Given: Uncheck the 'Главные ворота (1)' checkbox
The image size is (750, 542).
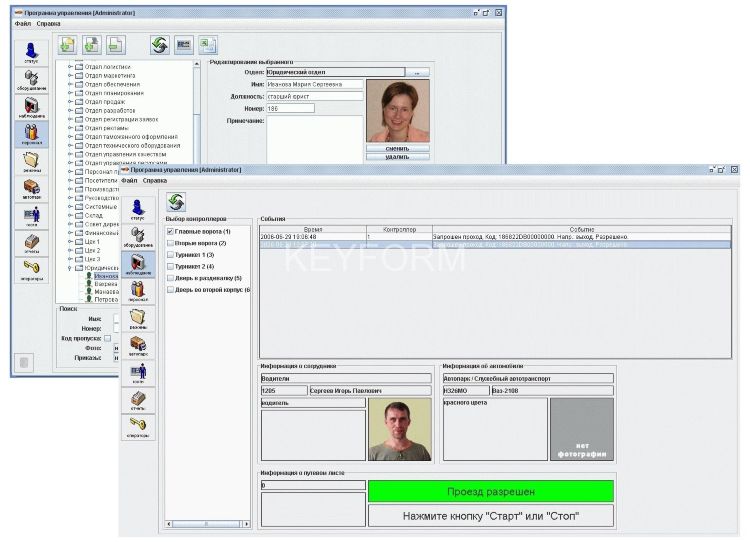Looking at the screenshot, I should click(x=170, y=231).
